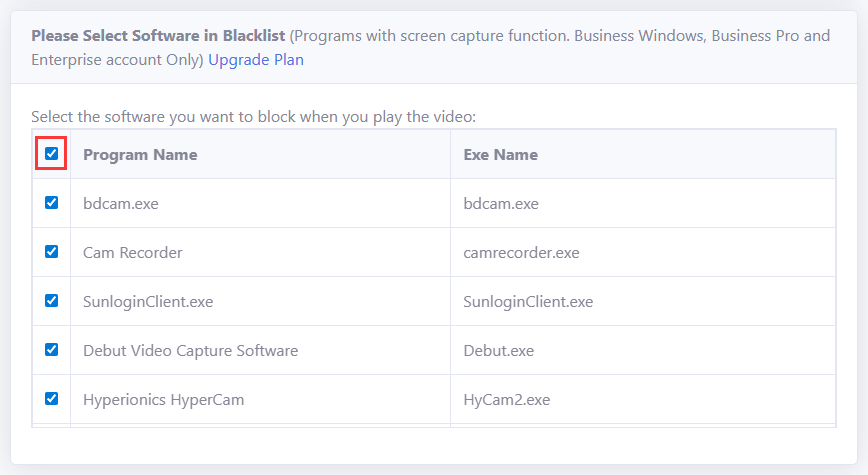The height and width of the screenshot is (475, 868).
Task: Click the Exe Name column header
Action: [500, 155]
